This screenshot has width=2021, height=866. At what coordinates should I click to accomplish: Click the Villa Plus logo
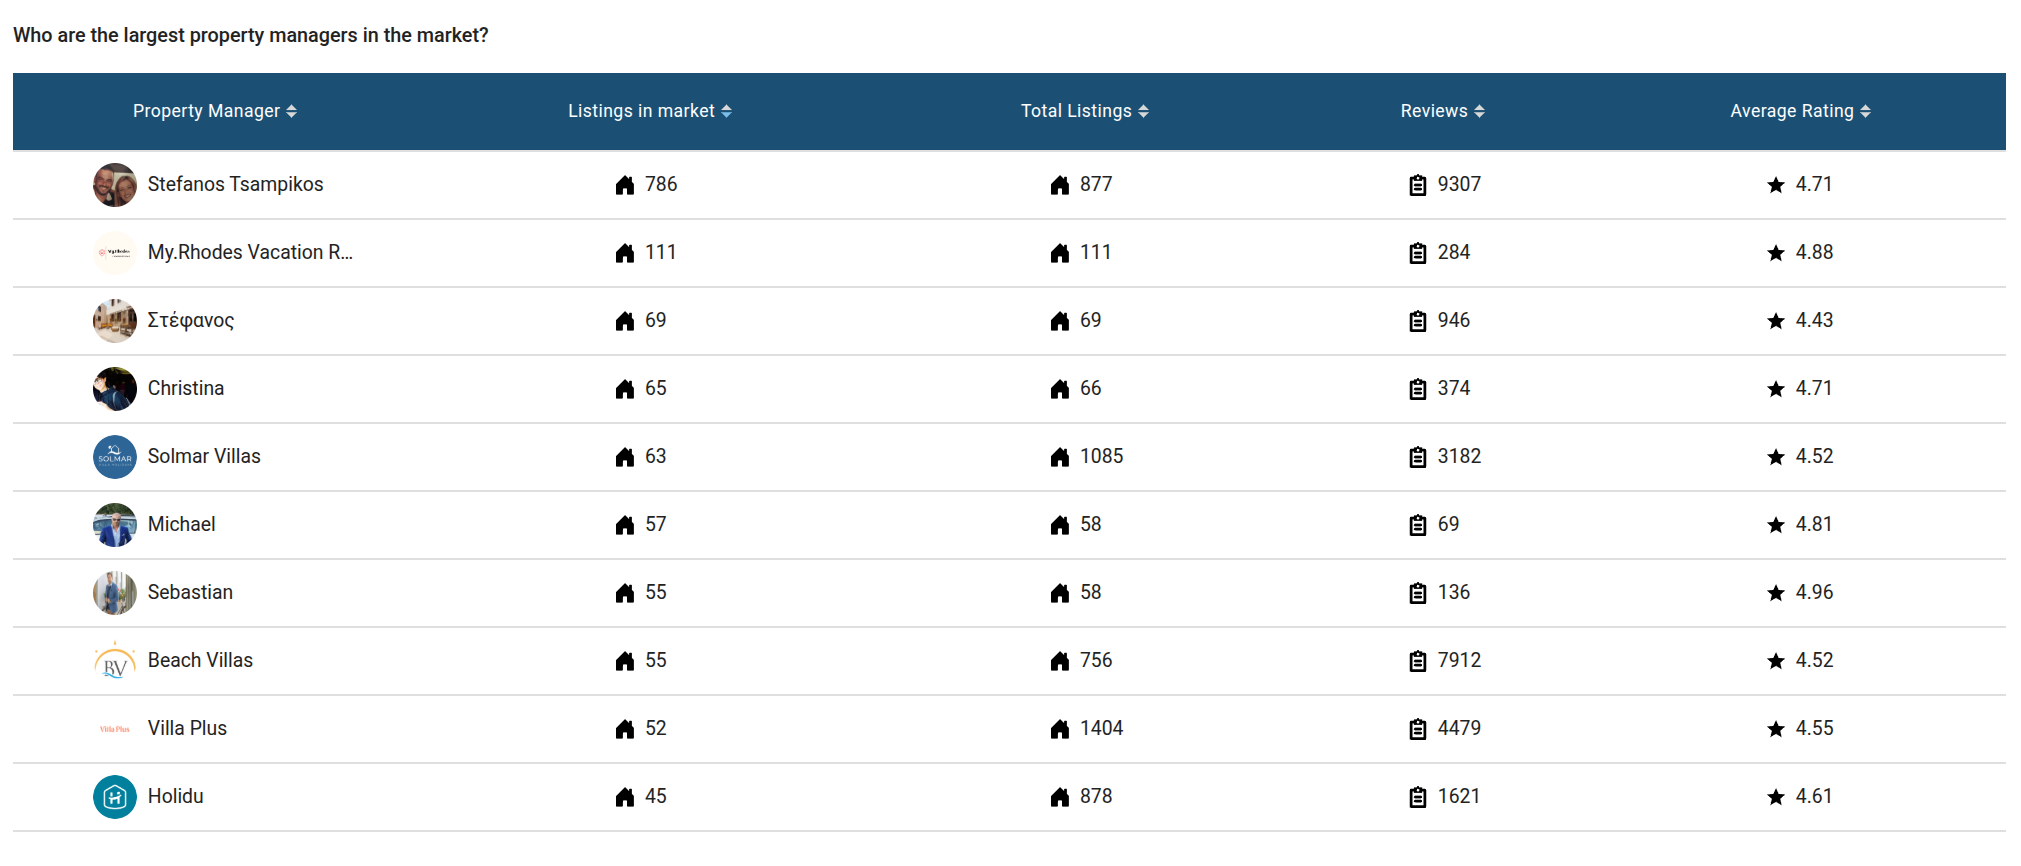click(x=115, y=729)
